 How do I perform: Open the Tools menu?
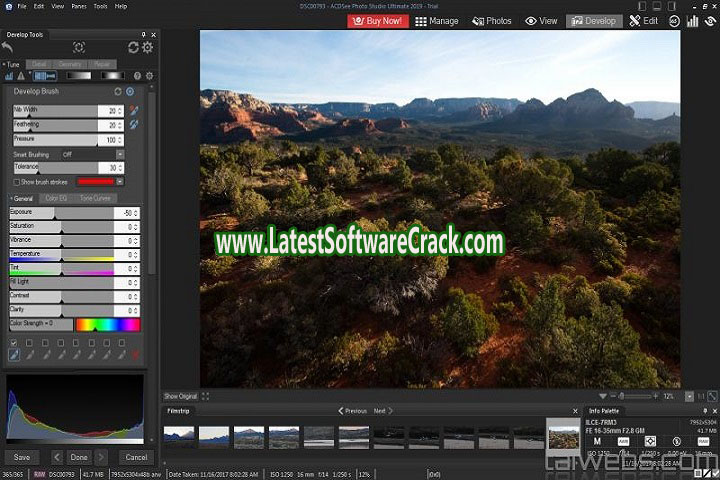(100, 6)
